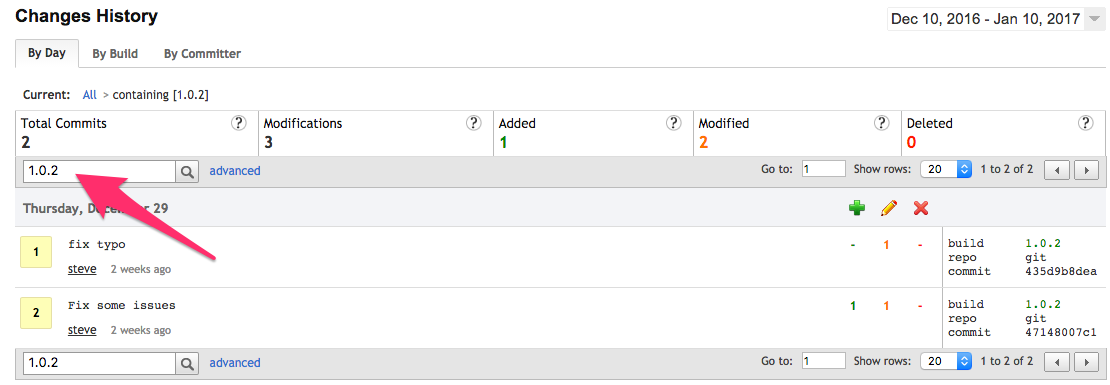Viewport: 1110px width, 385px height.
Task: Switch to the By Committer tab
Action: 202,54
